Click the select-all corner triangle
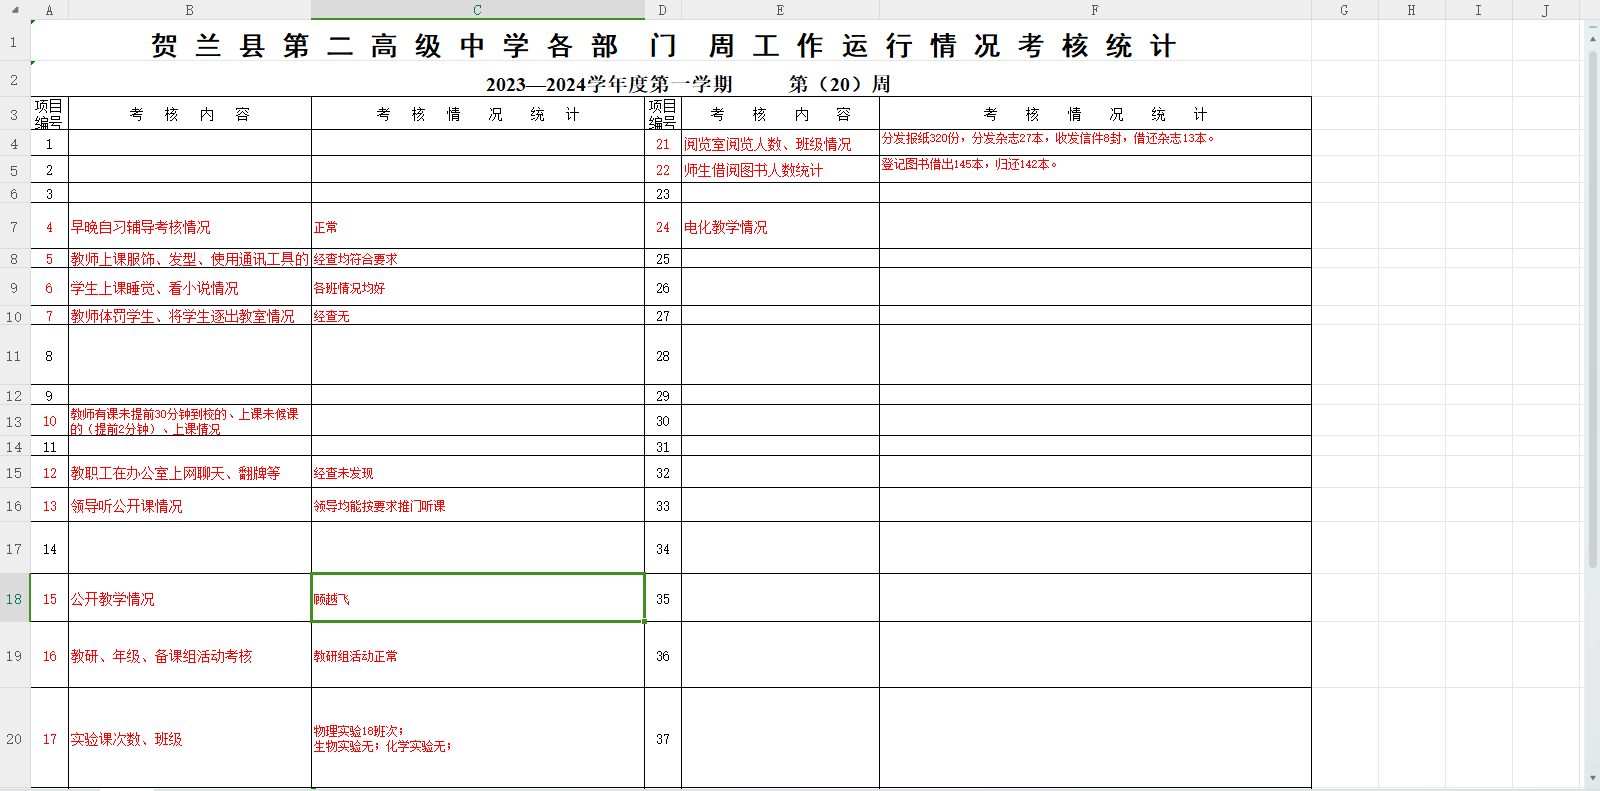This screenshot has width=1600, height=791. tap(15, 10)
